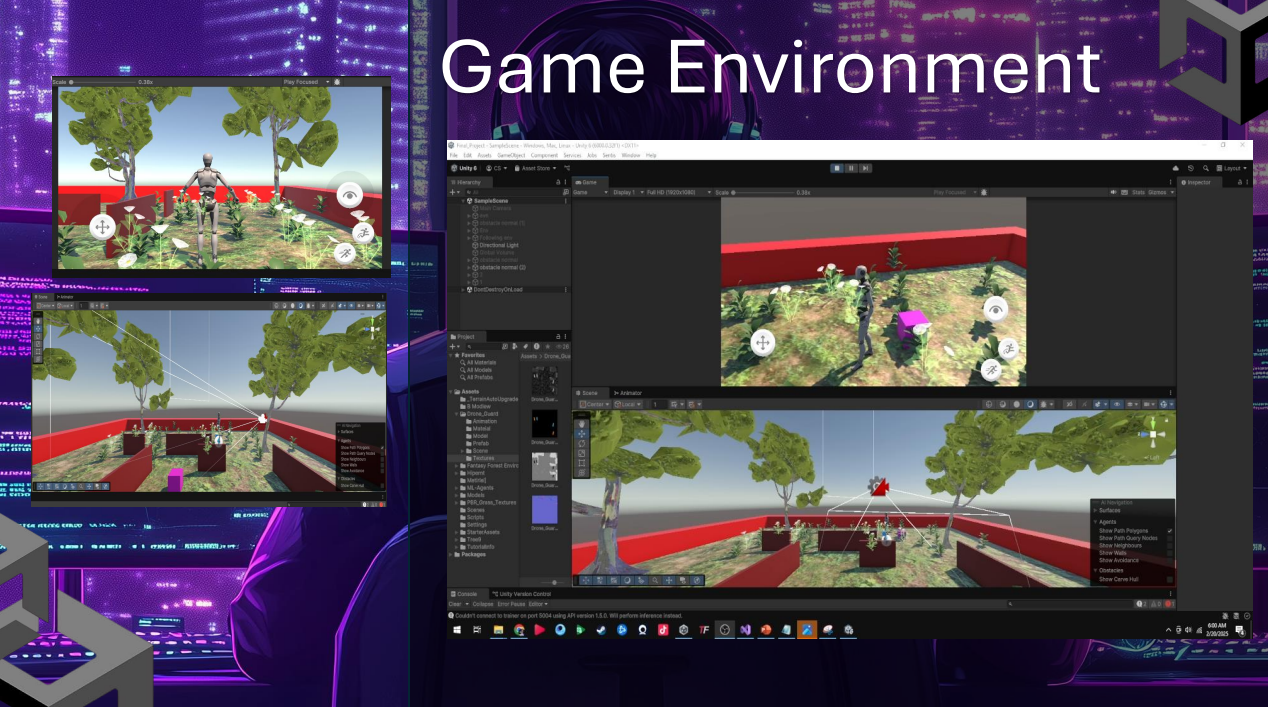Tap the eye look button in the main editor's Game view
The height and width of the screenshot is (707, 1268).
pos(995,311)
